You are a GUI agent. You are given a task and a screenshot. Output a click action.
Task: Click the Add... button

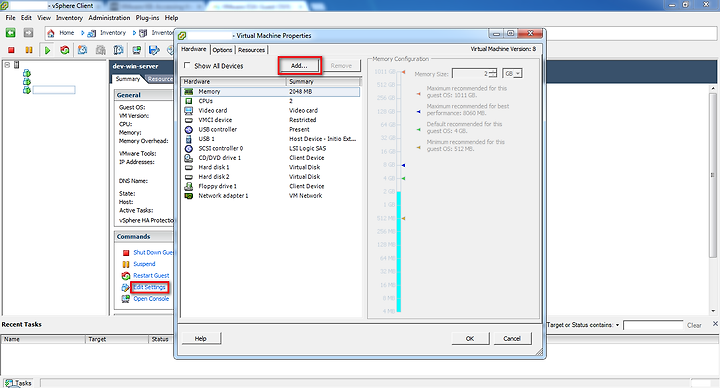click(299, 66)
